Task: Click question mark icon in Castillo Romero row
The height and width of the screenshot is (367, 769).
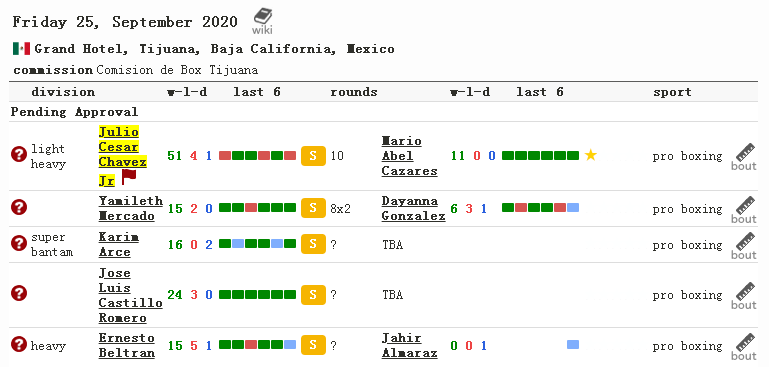Action: (19, 293)
